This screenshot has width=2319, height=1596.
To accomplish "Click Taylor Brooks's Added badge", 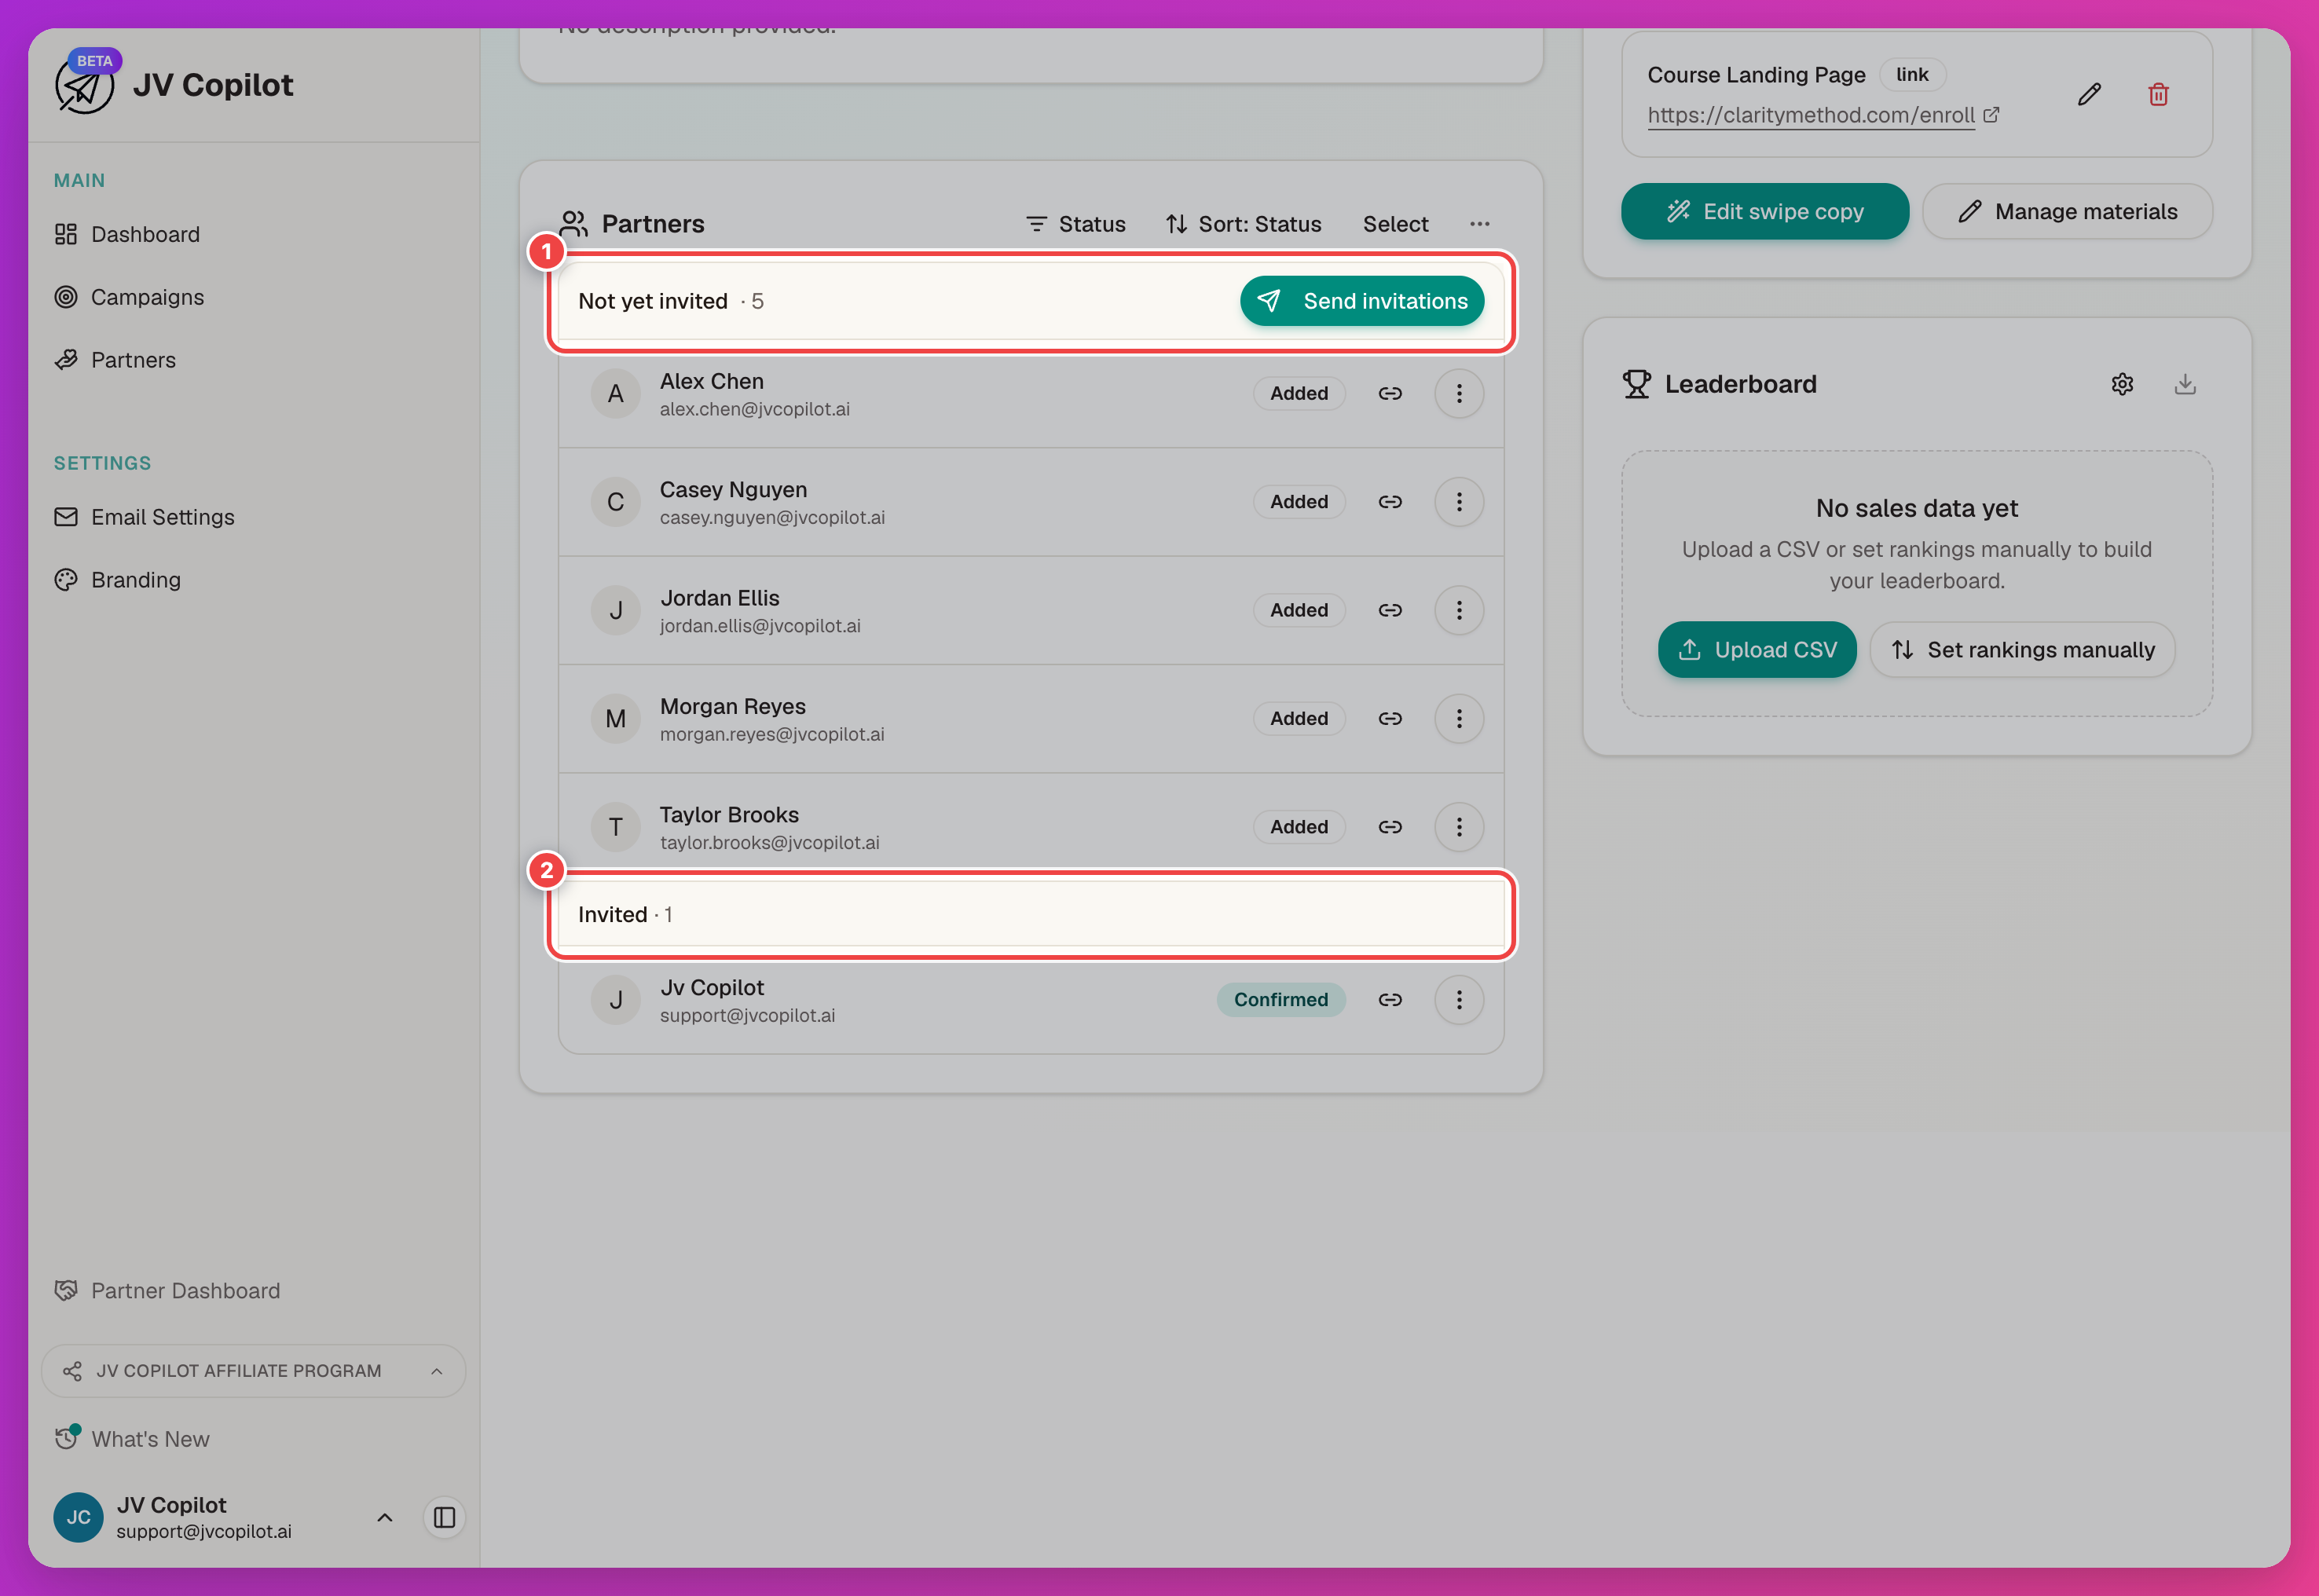I will [x=1299, y=827].
